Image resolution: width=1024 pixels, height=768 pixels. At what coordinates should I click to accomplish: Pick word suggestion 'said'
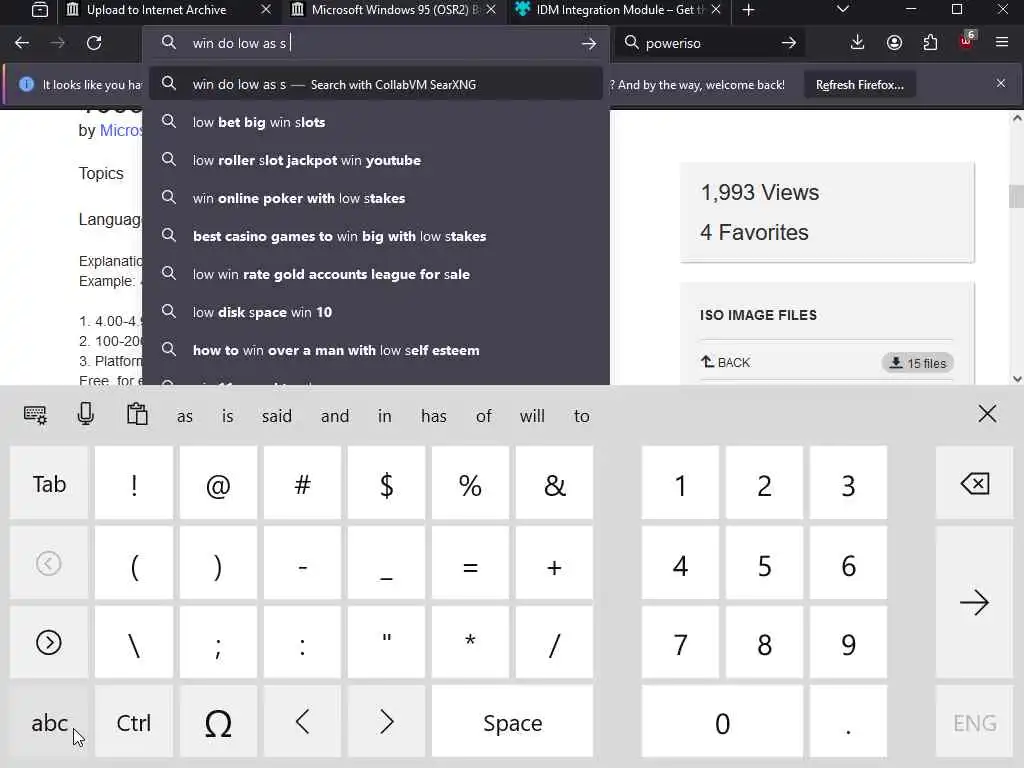277,416
